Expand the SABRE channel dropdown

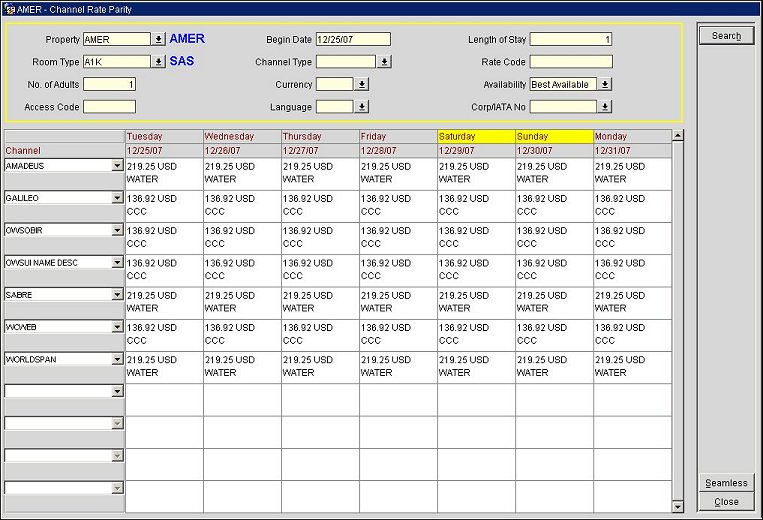(x=117, y=295)
